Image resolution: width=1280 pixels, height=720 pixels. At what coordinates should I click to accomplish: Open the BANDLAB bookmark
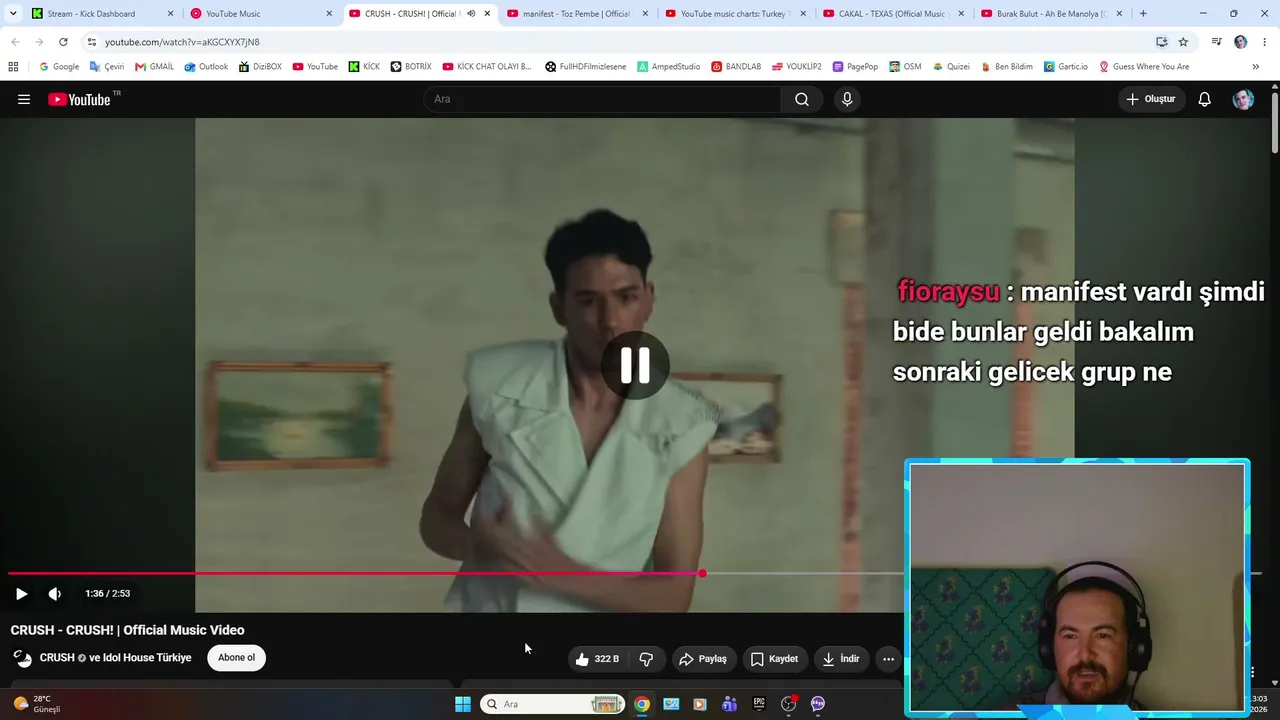coord(736,67)
